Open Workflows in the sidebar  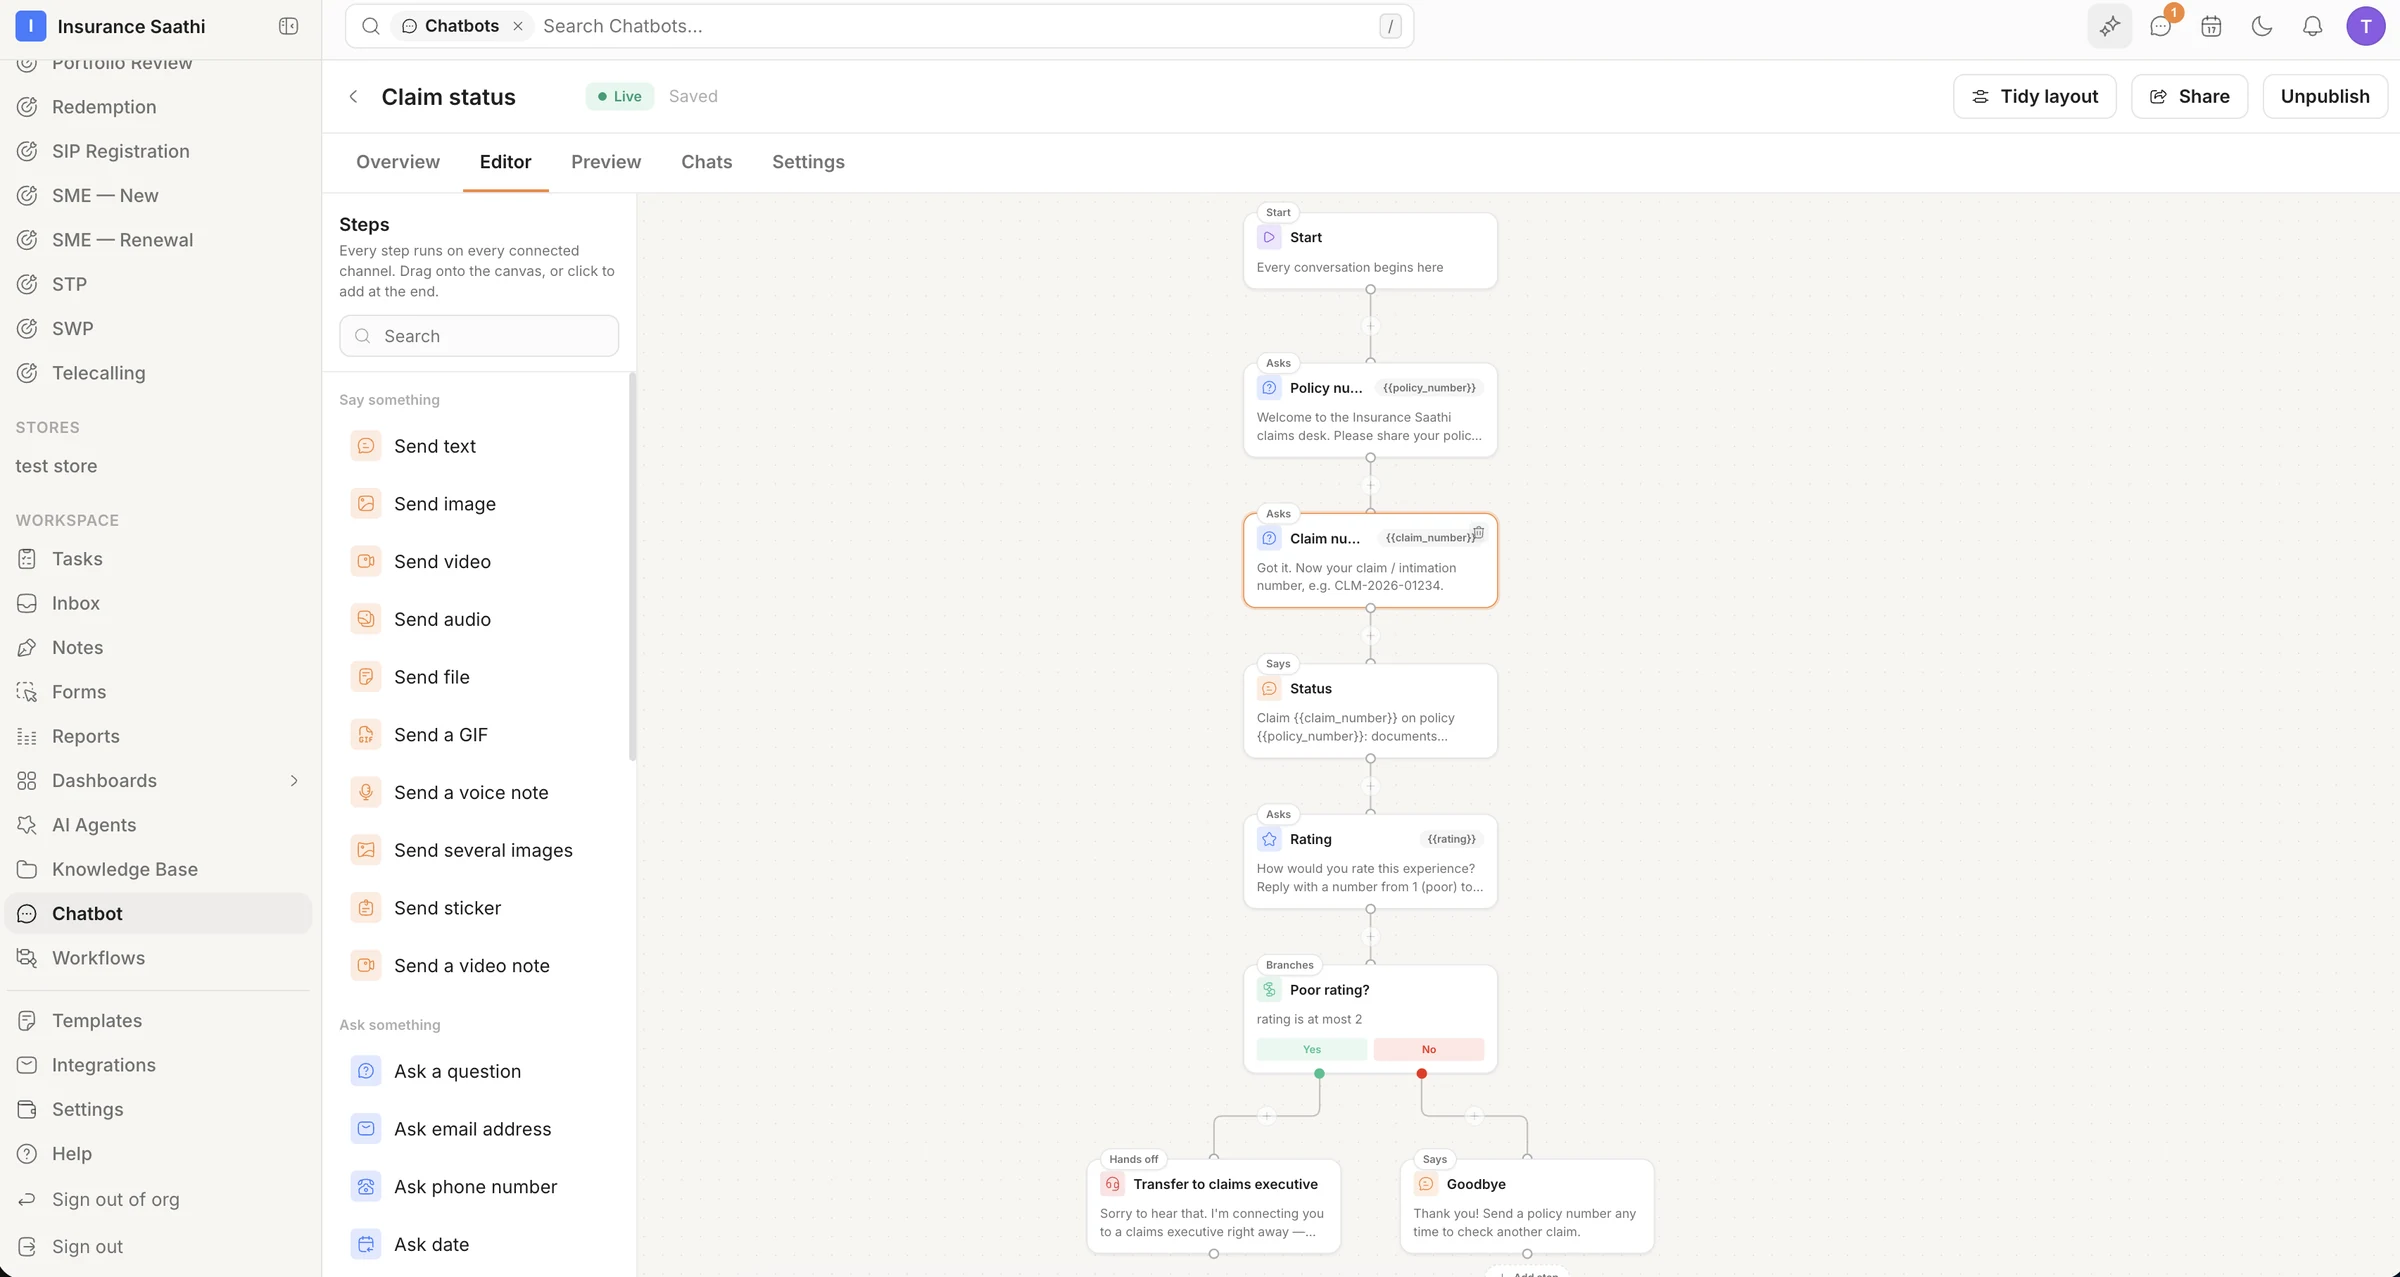click(158, 958)
